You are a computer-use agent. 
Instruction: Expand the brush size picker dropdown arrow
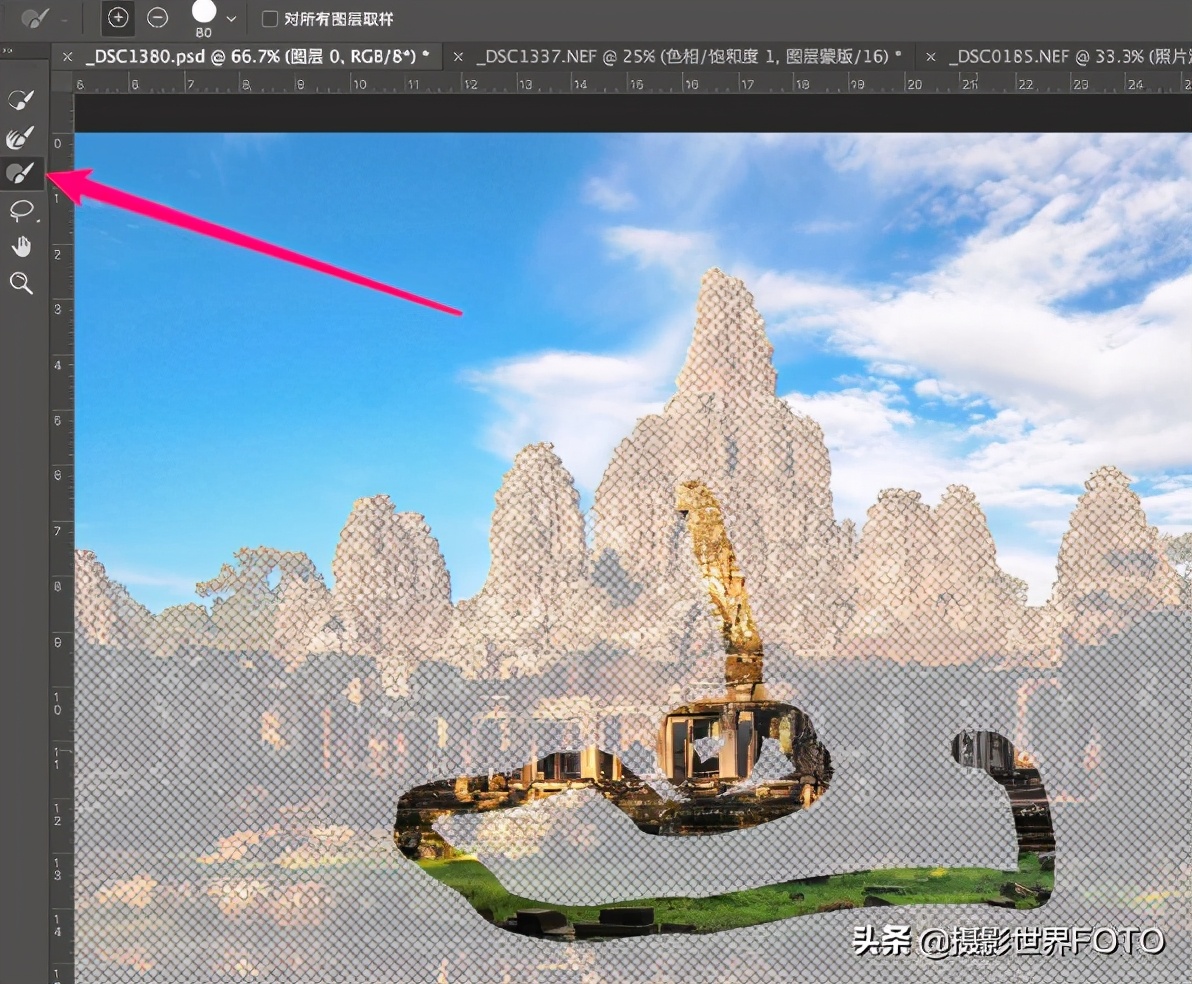pos(232,19)
